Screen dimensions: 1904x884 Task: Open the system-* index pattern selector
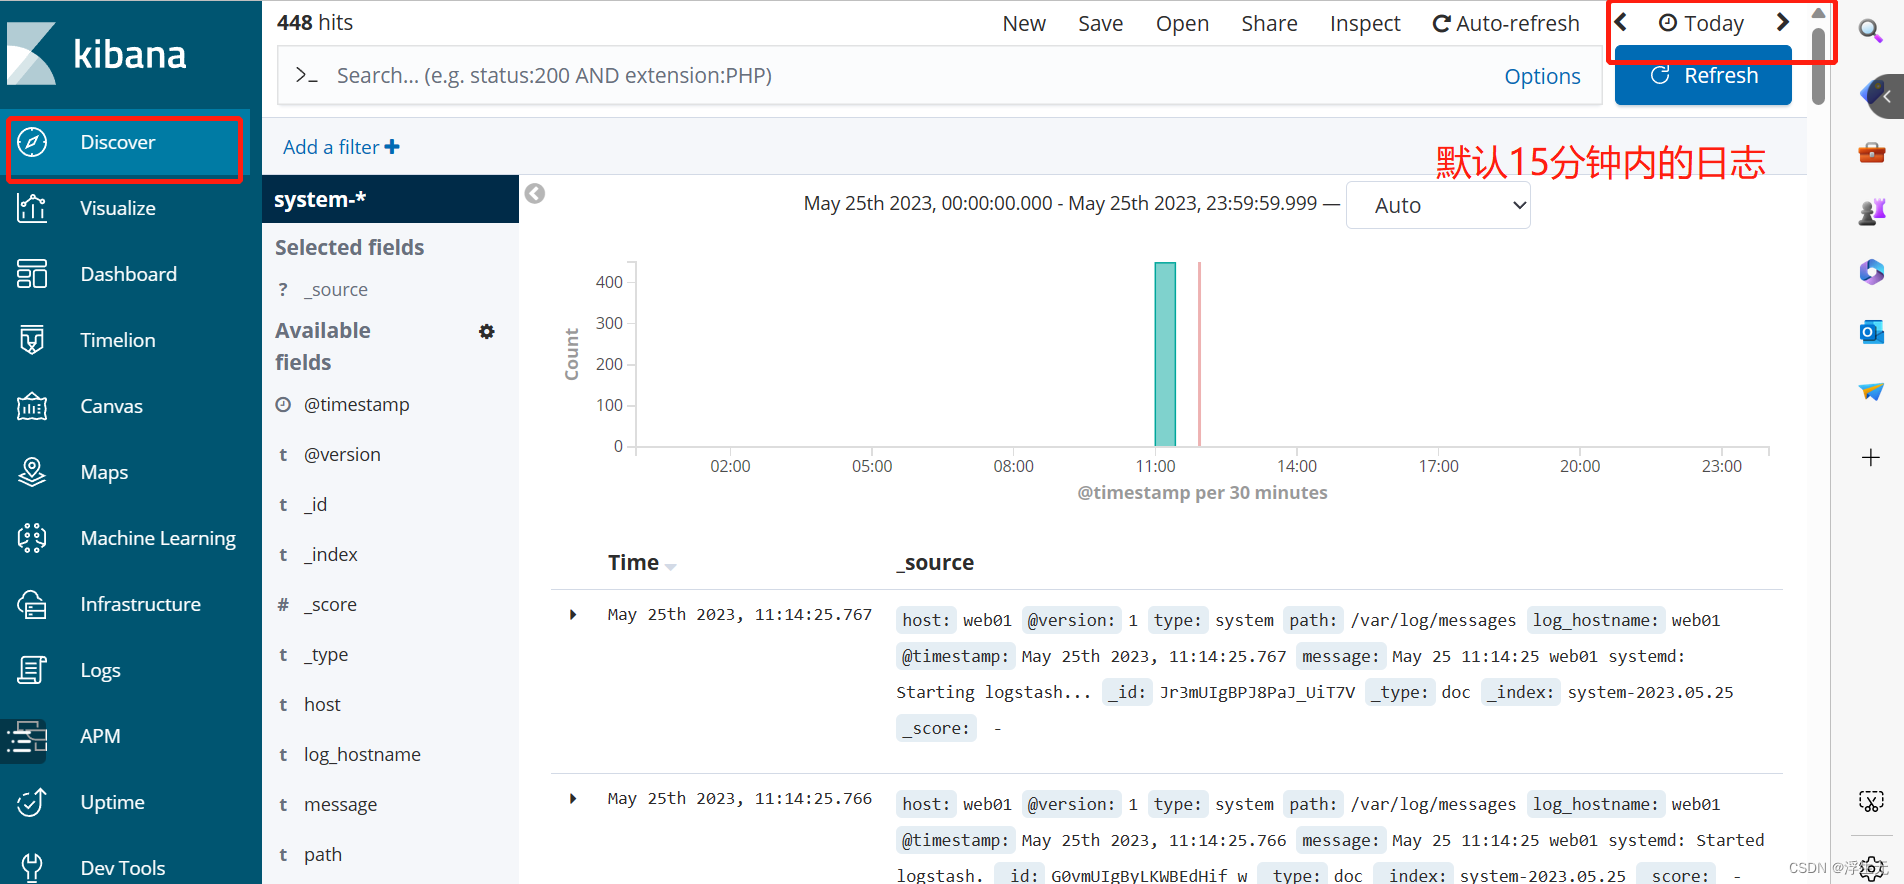[390, 199]
